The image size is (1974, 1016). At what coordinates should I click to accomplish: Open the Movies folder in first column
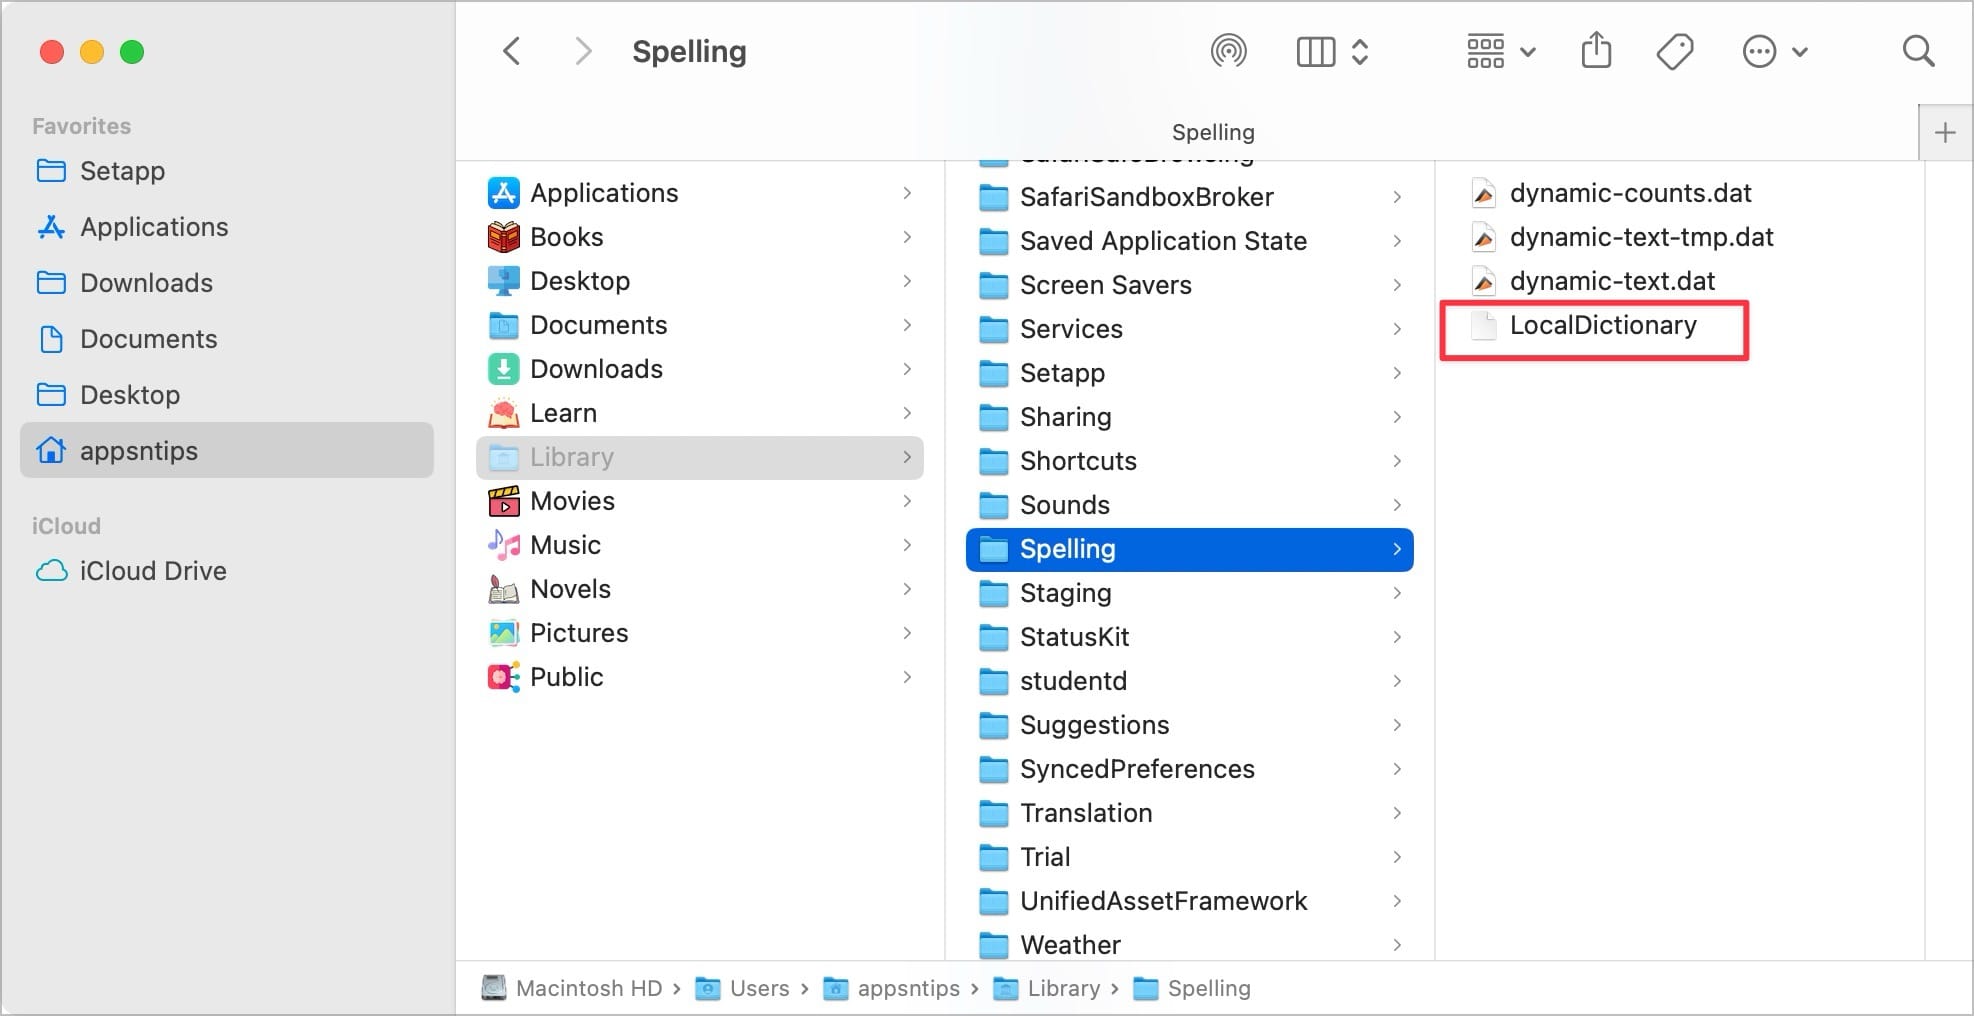point(572,501)
